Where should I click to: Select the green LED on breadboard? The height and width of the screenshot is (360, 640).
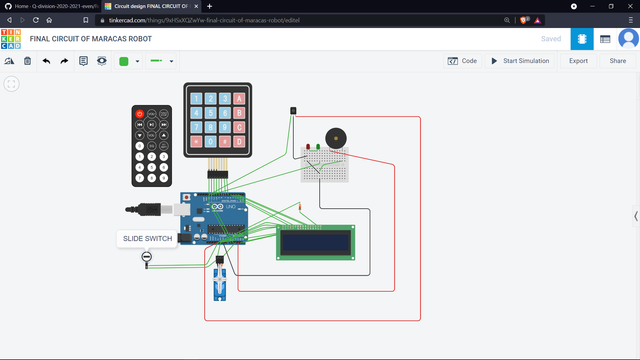(318, 147)
